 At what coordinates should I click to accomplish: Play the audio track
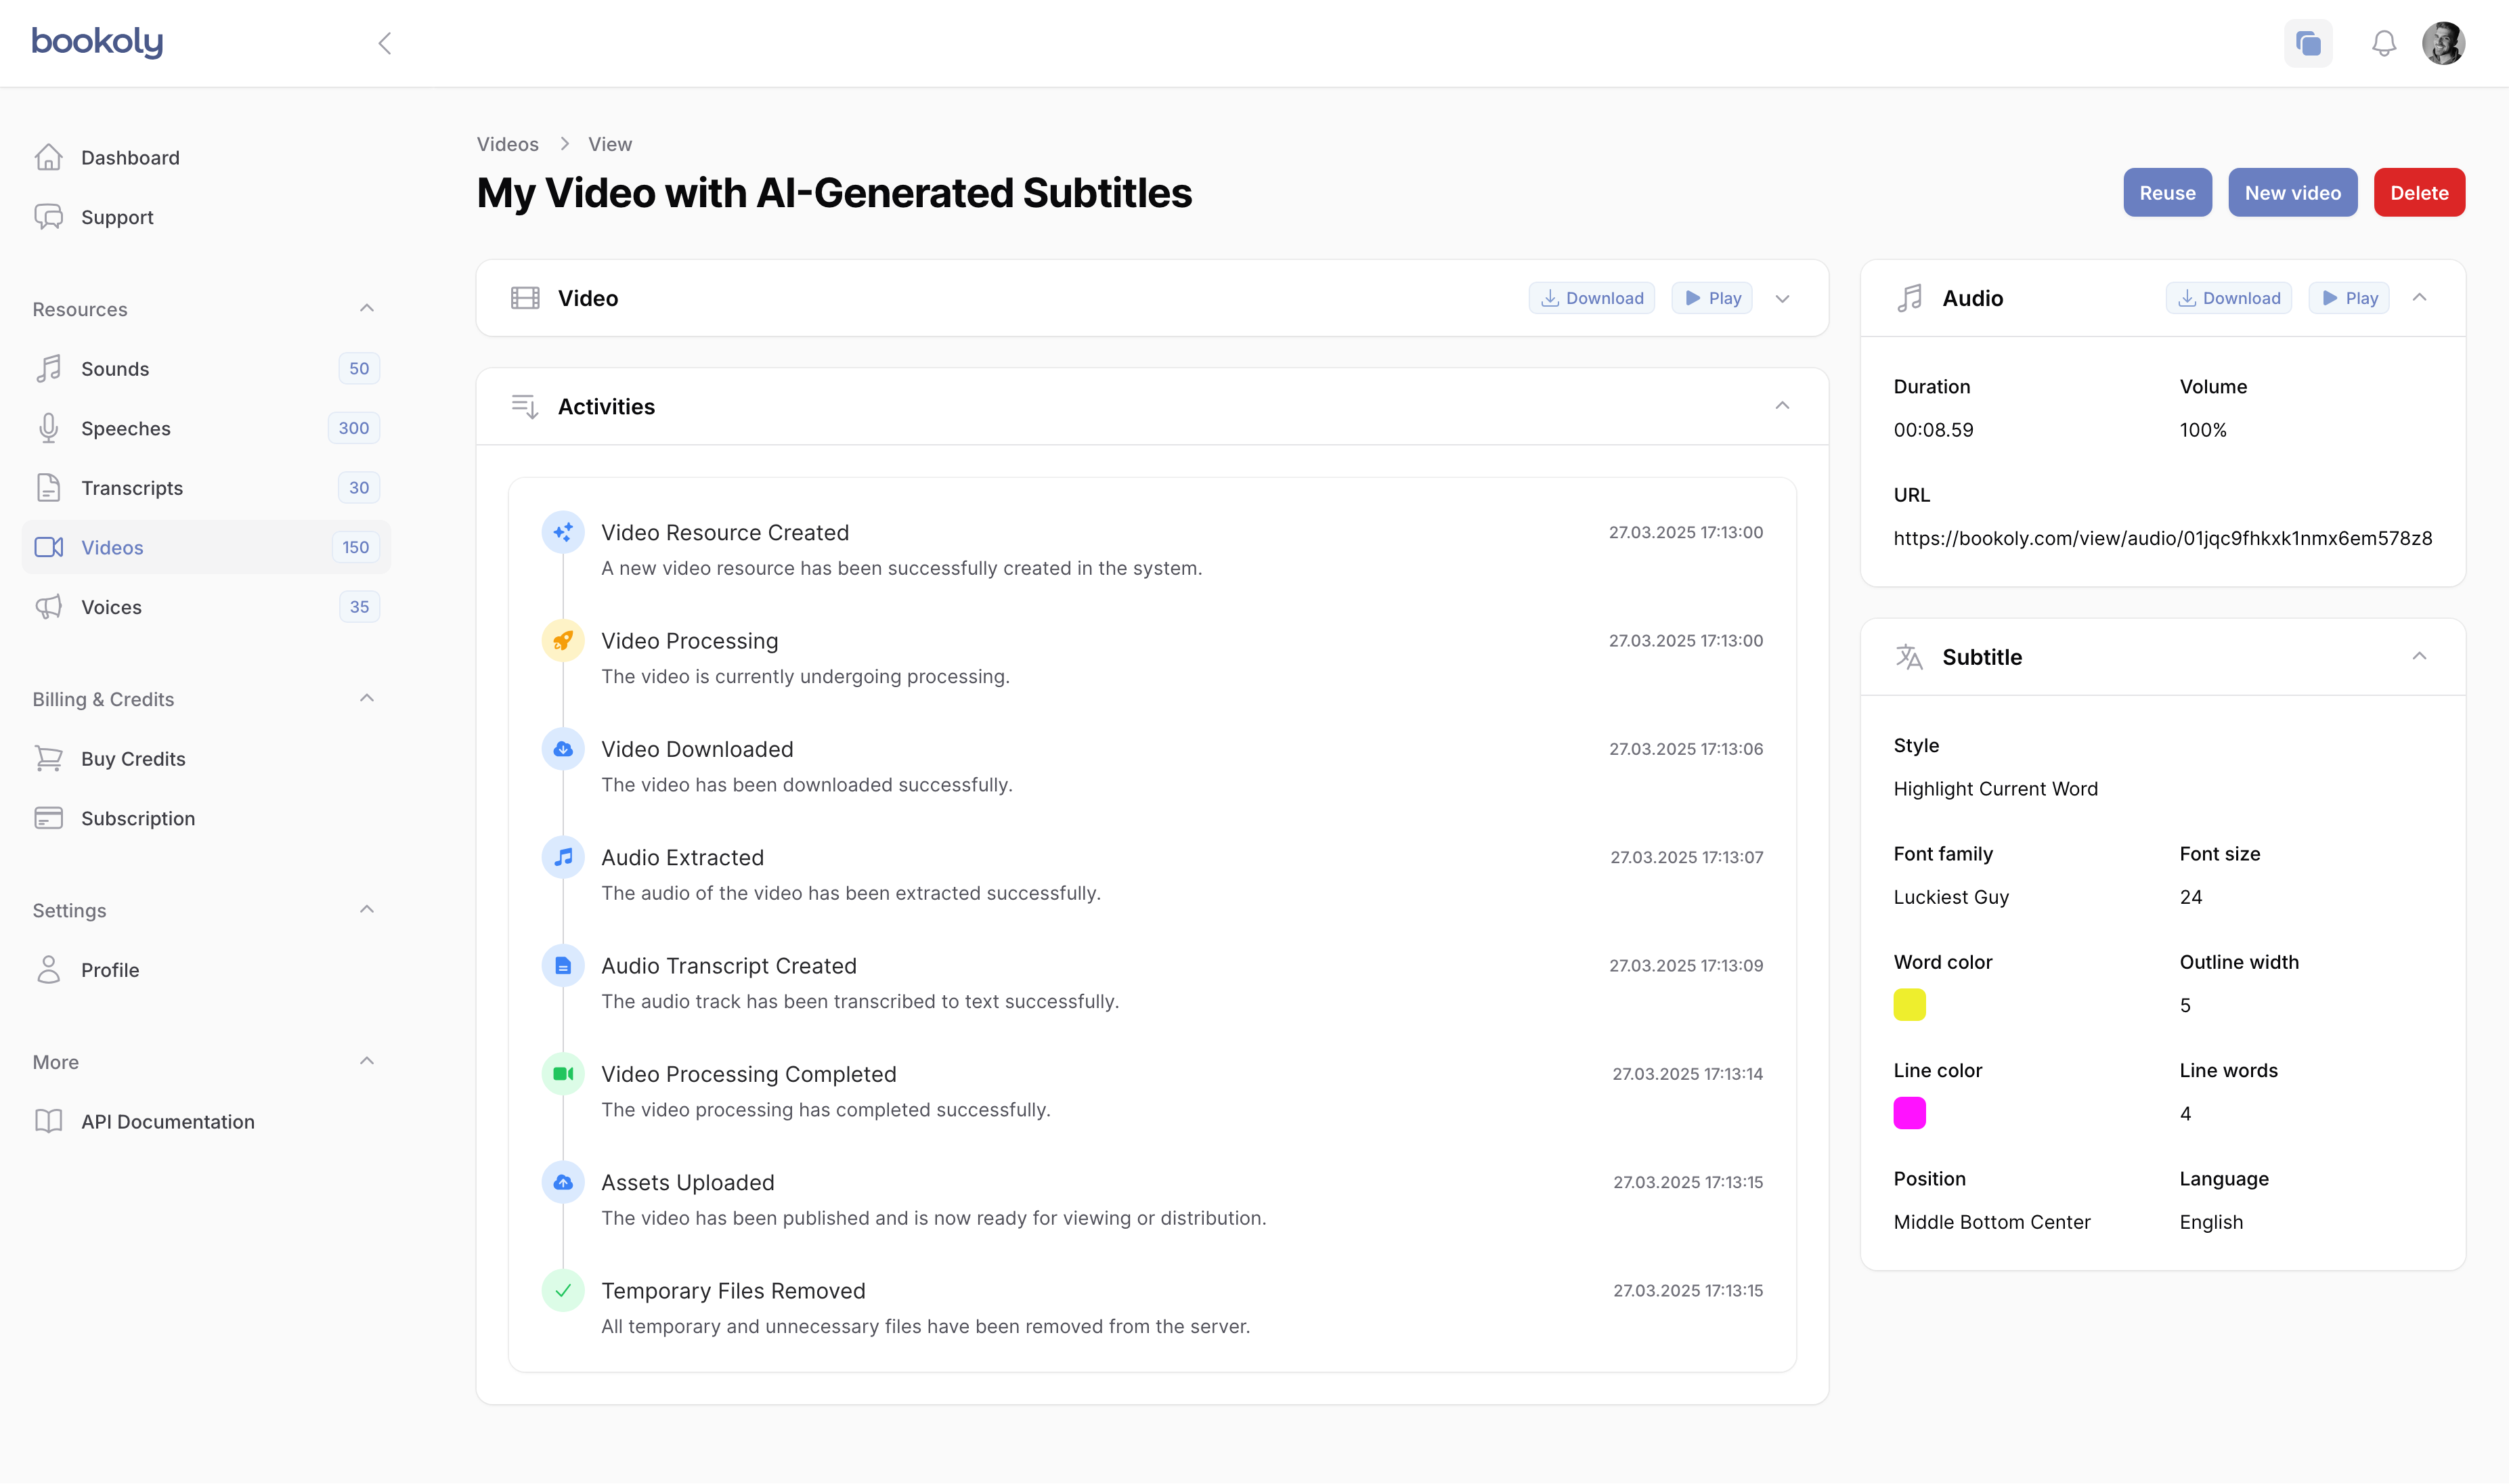pos(2348,298)
